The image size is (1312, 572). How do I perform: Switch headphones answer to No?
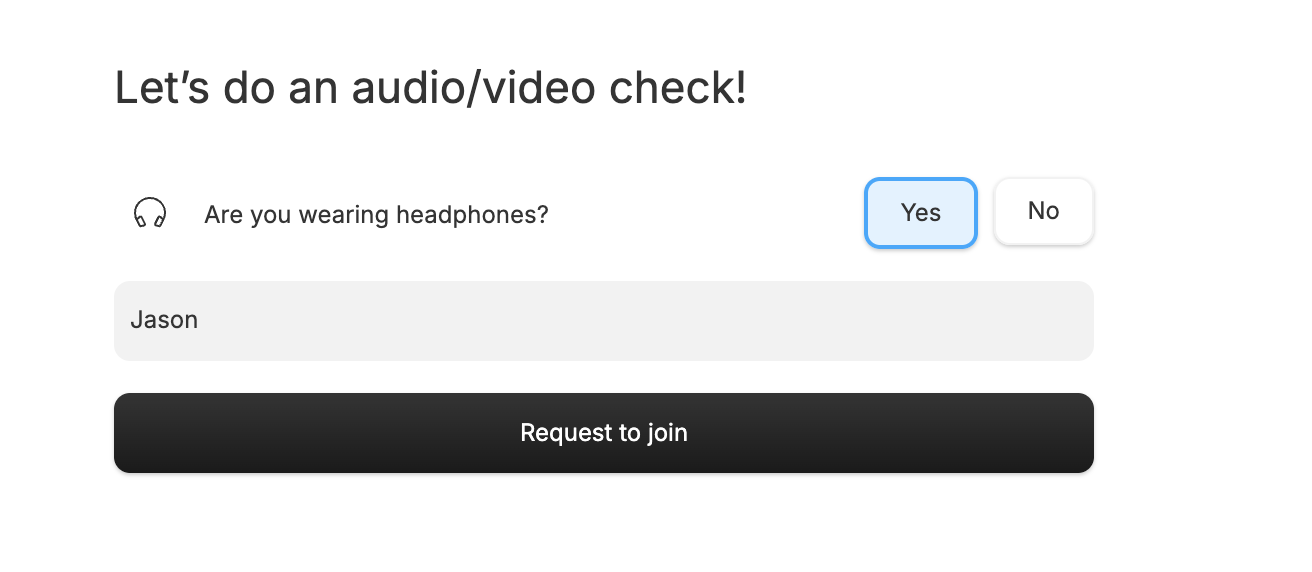coord(1043,211)
